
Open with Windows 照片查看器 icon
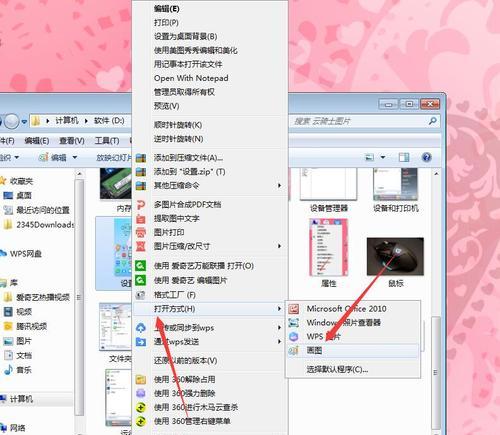(x=294, y=323)
